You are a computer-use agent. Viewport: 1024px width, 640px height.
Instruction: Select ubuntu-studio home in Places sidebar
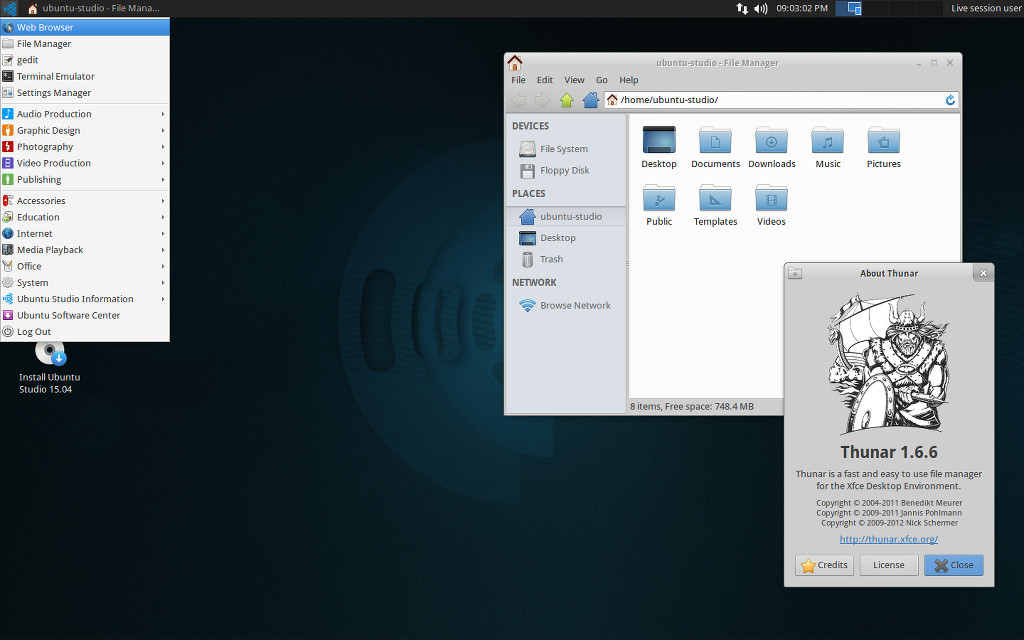[x=566, y=216]
